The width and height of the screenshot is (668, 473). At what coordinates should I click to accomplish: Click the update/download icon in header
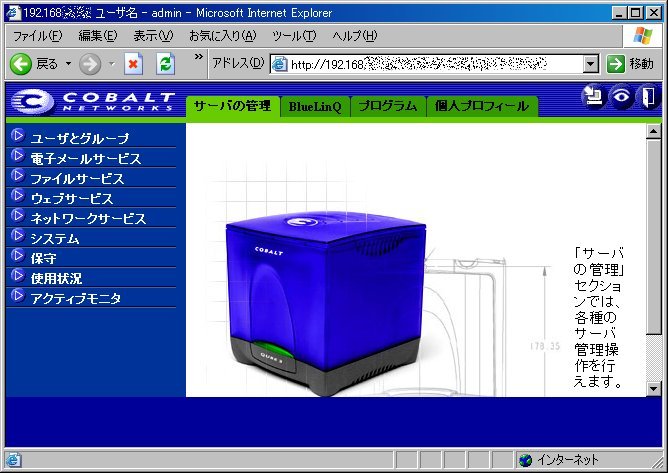pos(594,96)
